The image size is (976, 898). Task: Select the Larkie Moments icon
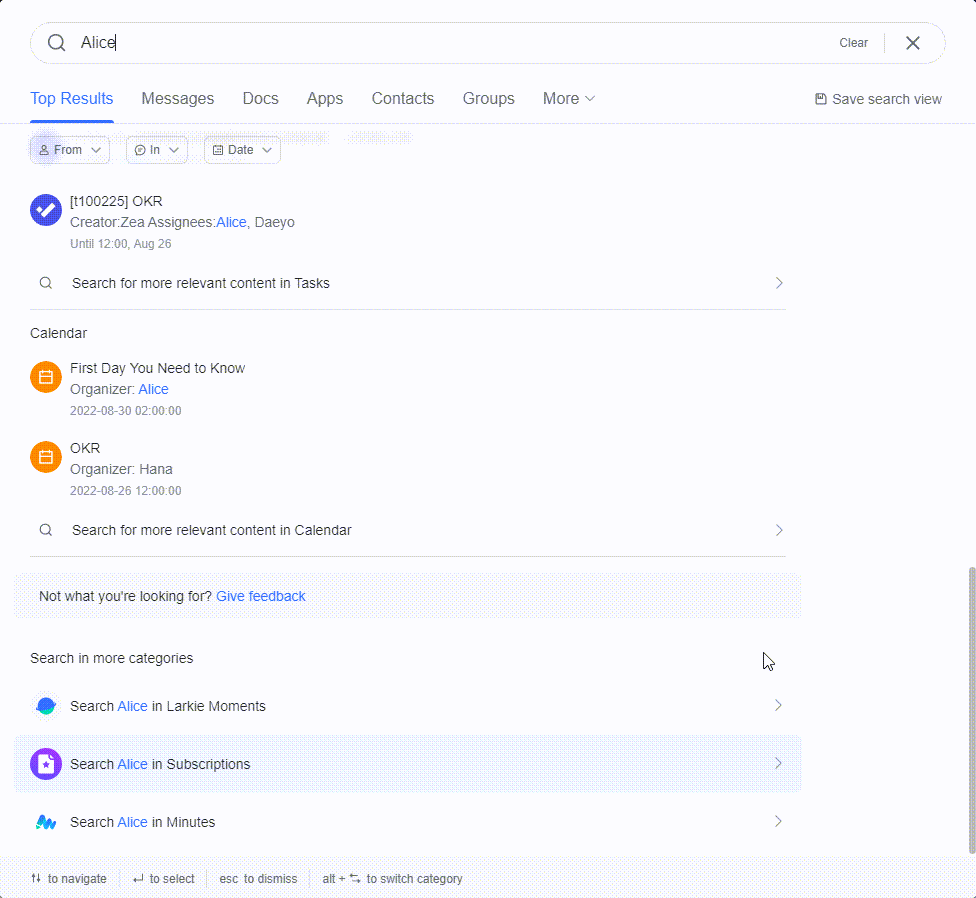coord(45,706)
